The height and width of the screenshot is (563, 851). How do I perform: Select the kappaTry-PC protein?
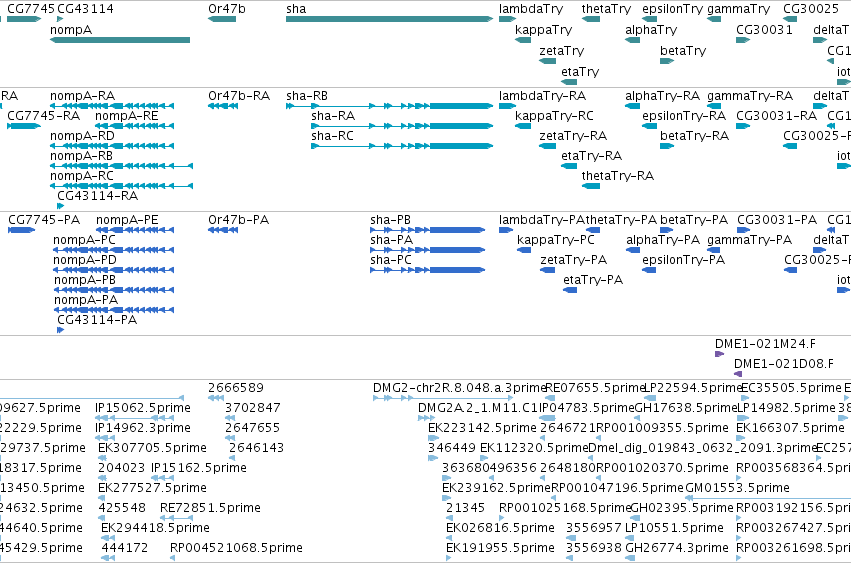524,250
